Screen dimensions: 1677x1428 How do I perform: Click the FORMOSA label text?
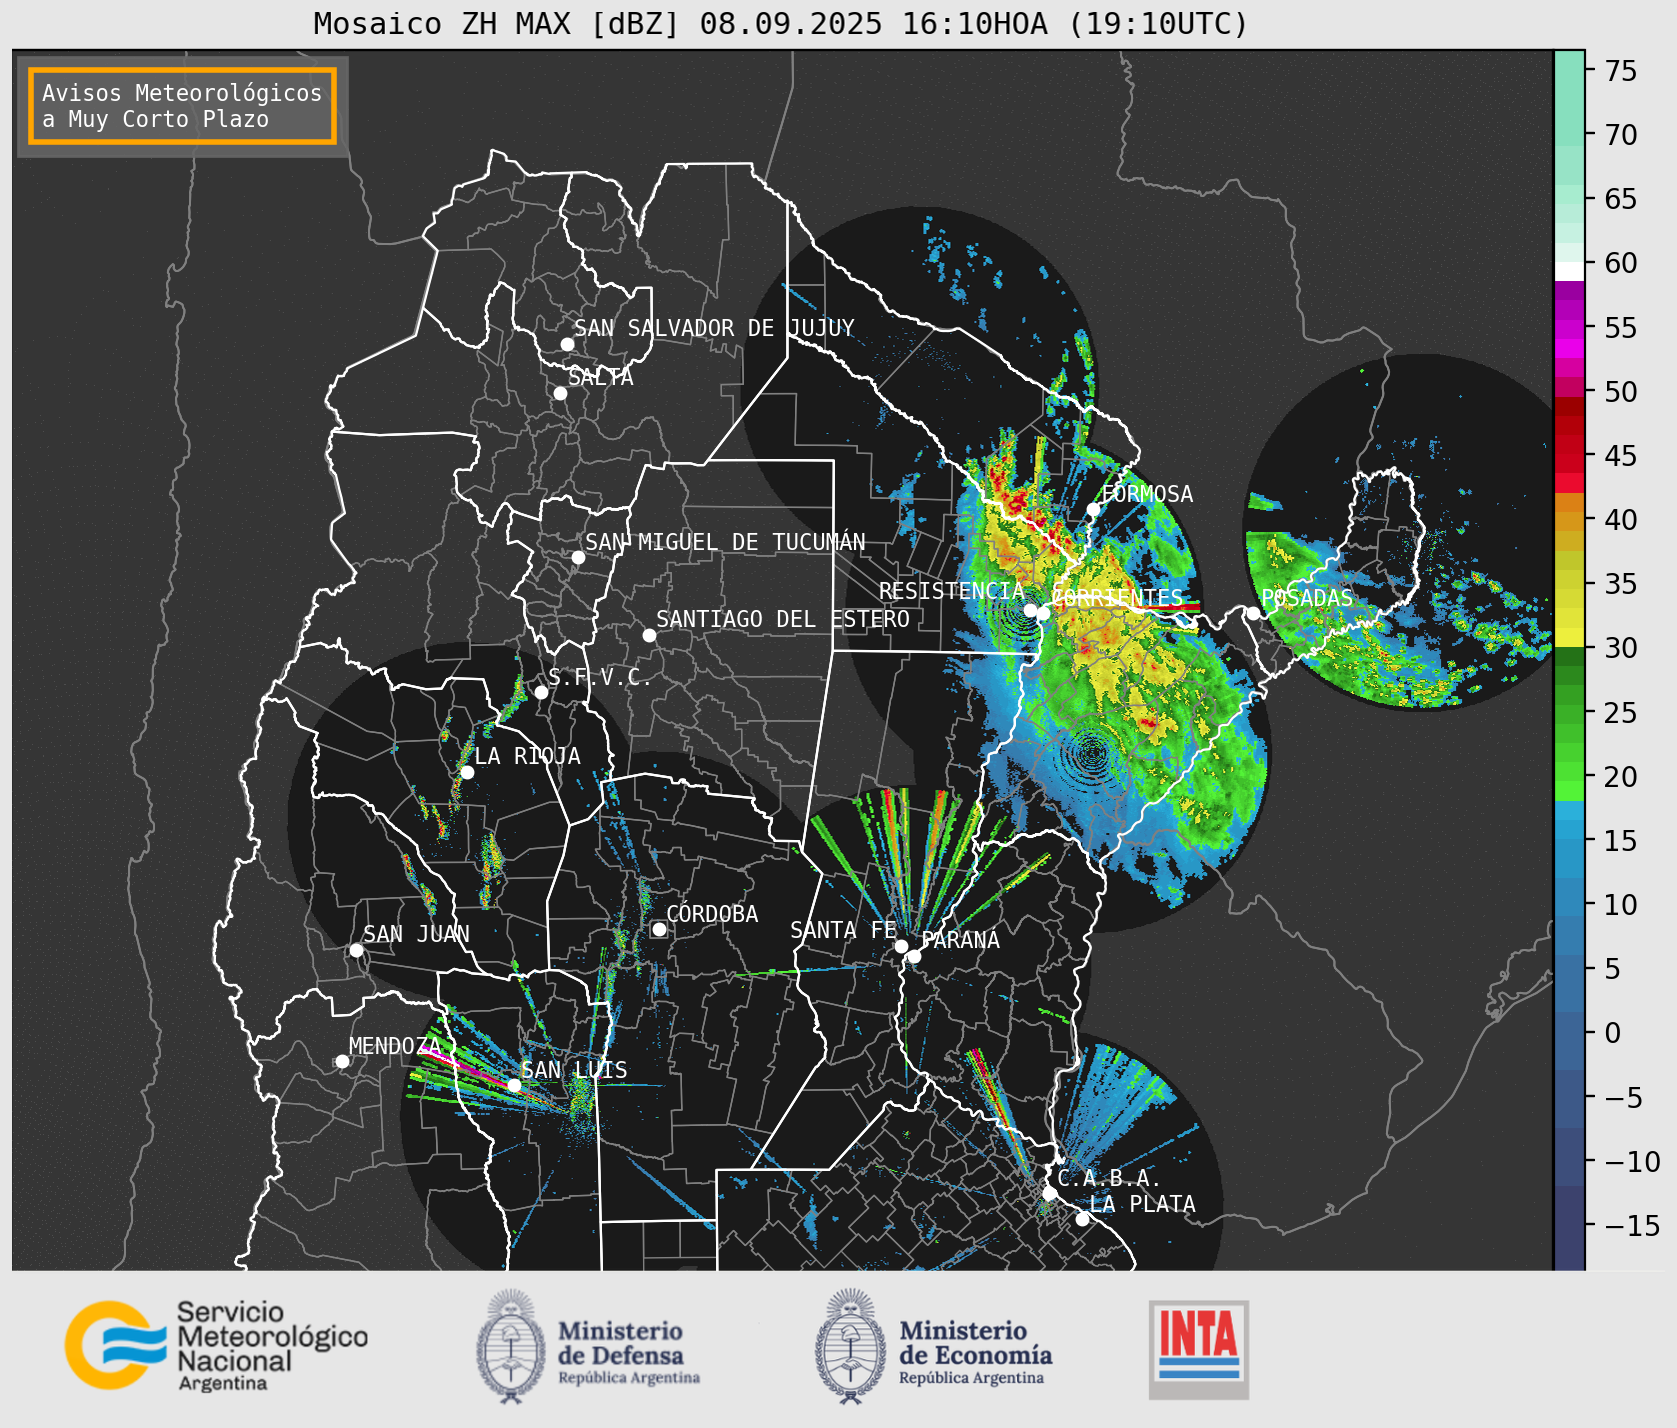tap(1147, 494)
